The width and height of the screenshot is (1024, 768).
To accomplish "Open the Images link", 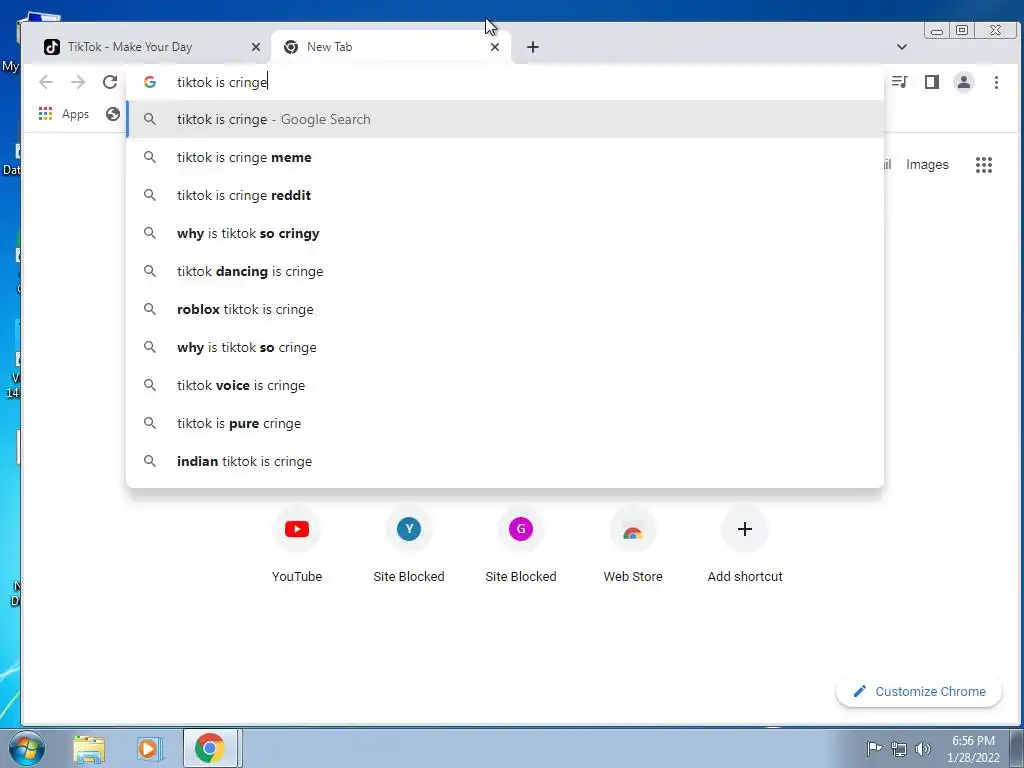I will pyautogui.click(x=927, y=165).
